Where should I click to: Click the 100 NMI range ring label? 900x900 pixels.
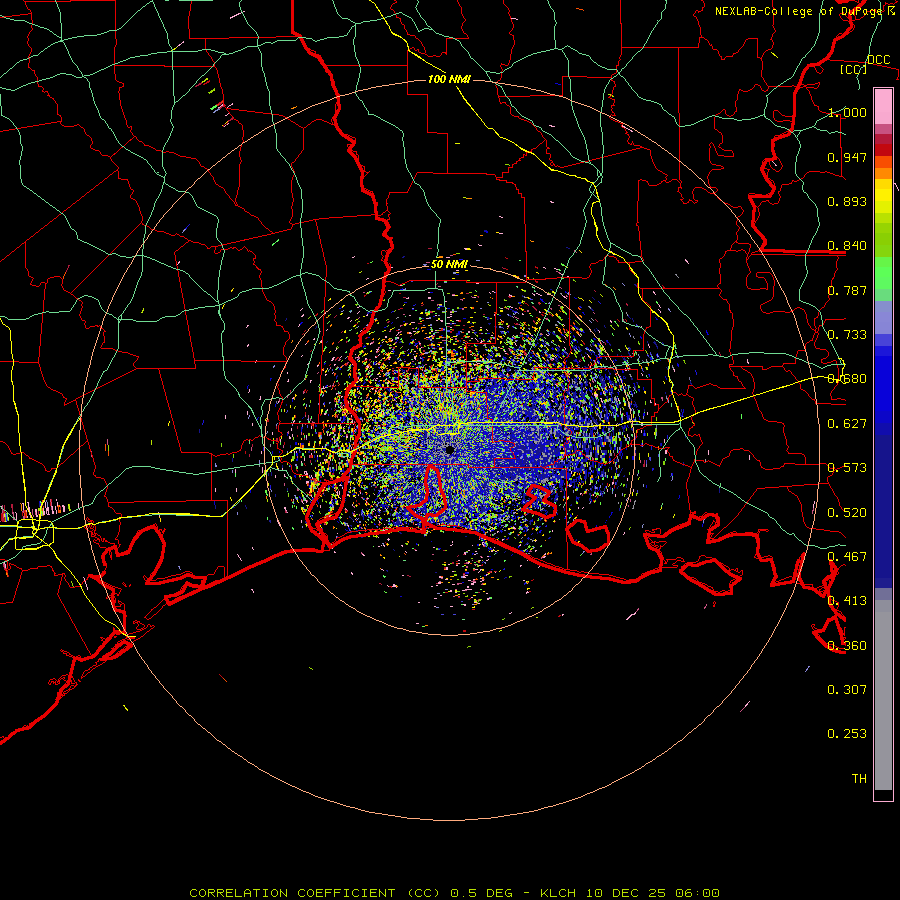pos(449,79)
